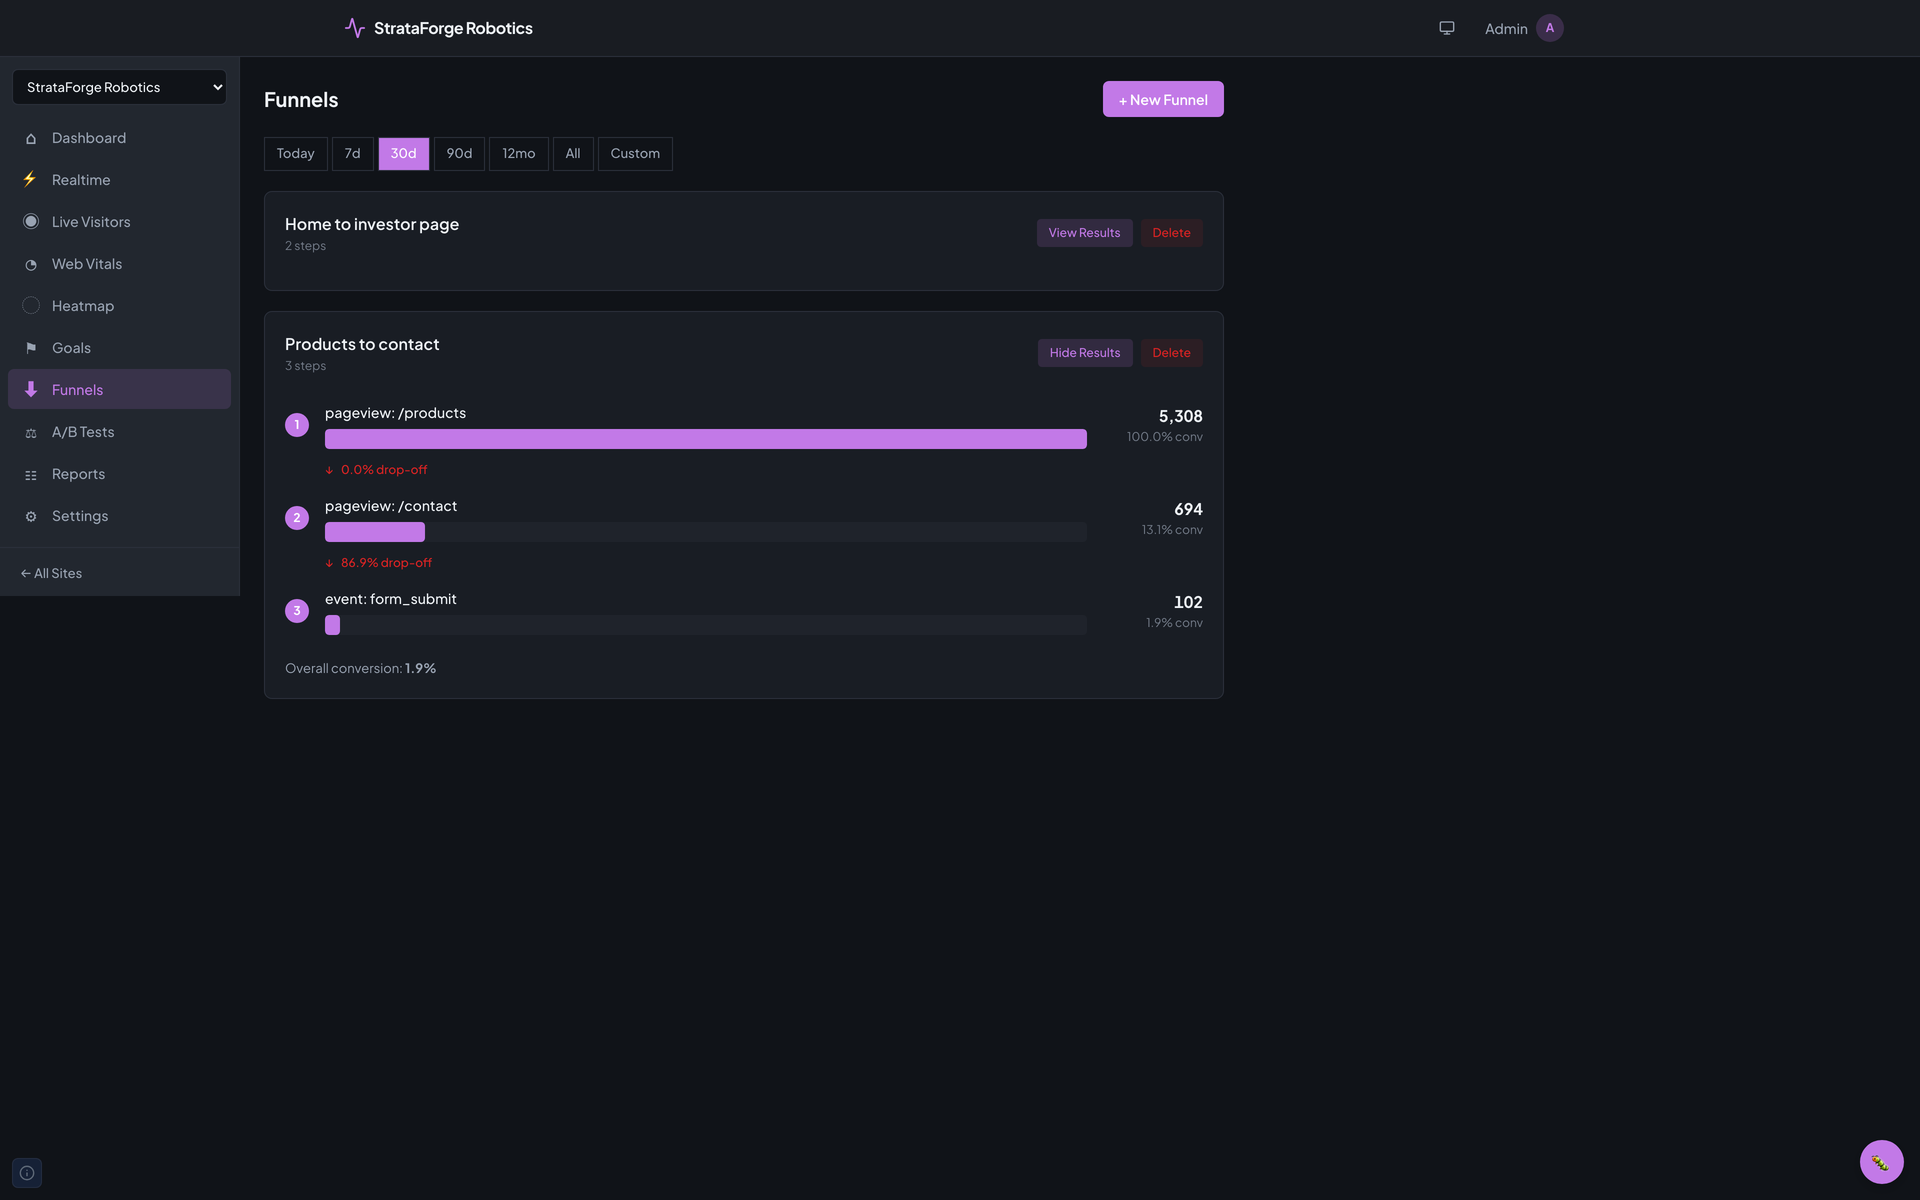This screenshot has height=1200, width=1920.
Task: Open the round purple widget at bottom right
Action: 1881,1162
